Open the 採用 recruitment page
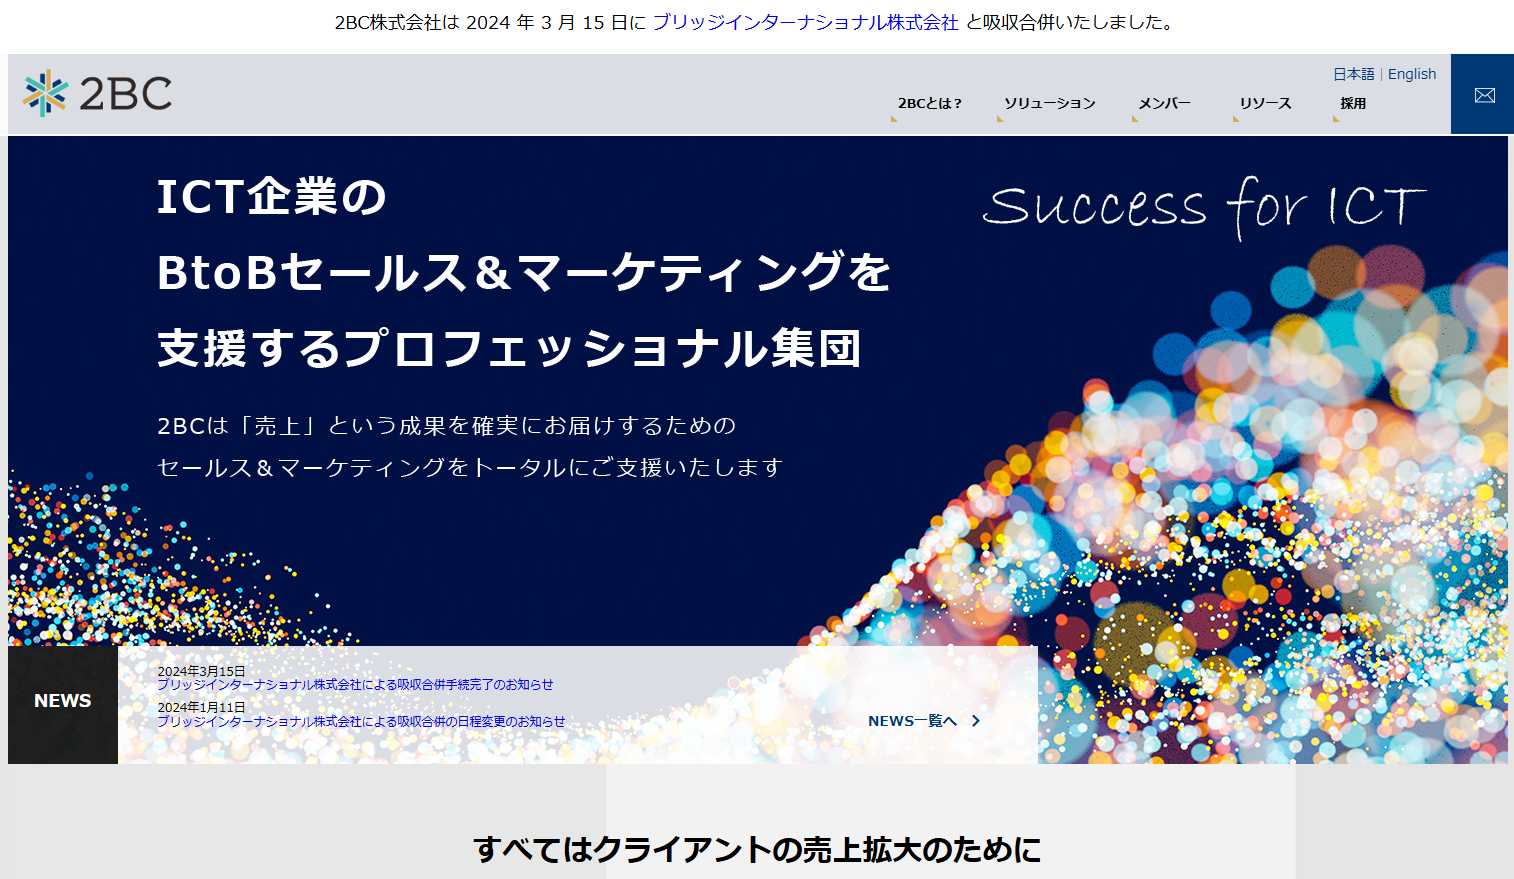Viewport: 1514px width, 879px height. pos(1353,103)
